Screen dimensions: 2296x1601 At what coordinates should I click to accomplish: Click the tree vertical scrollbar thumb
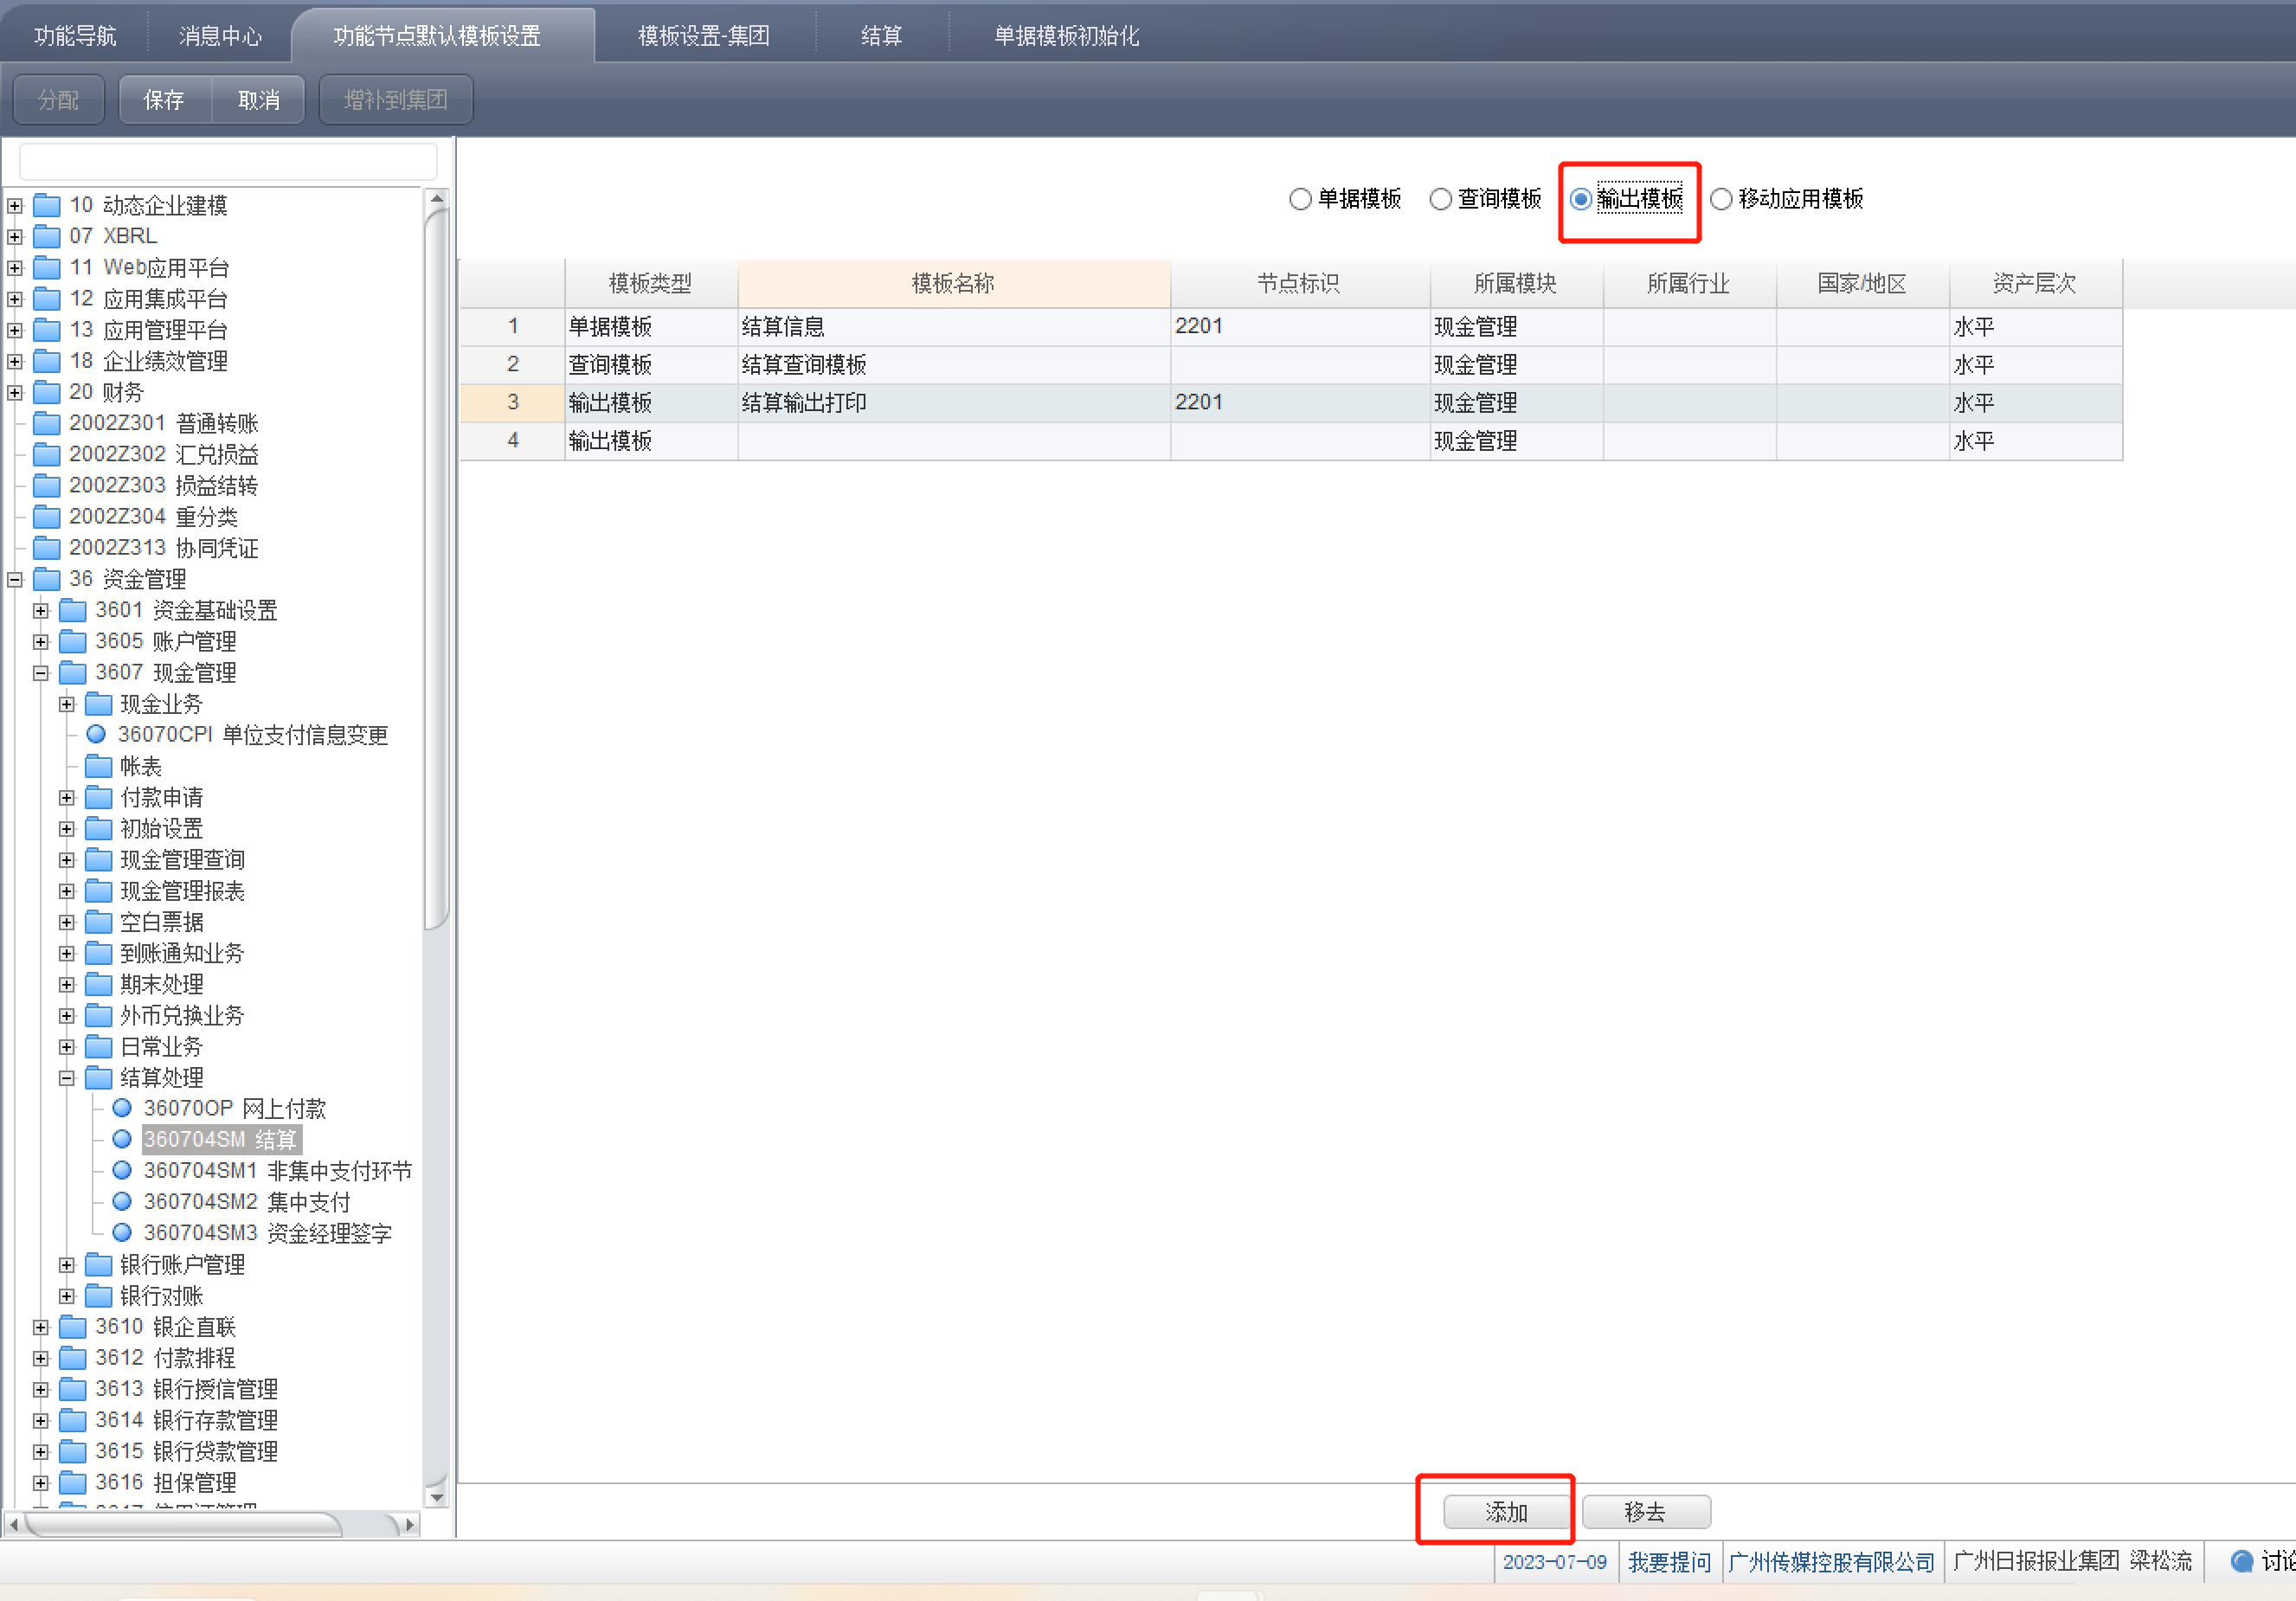tap(436, 570)
